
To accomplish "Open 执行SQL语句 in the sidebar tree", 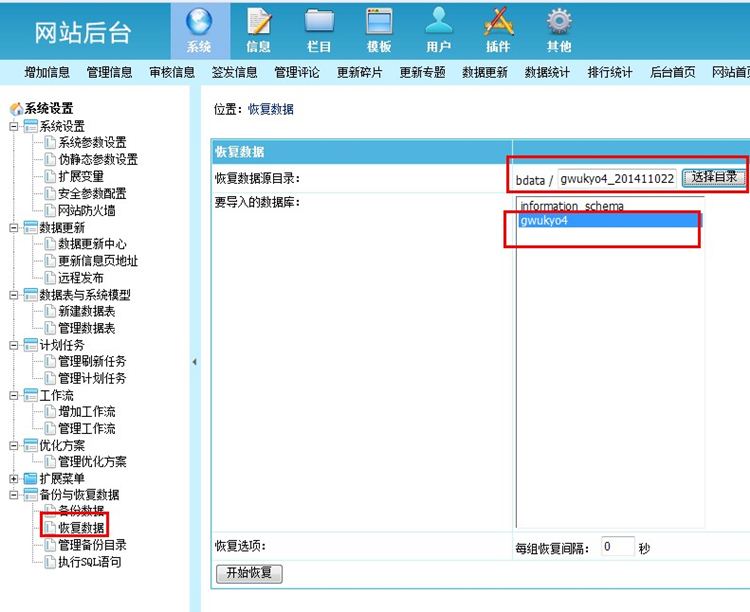I will [89, 562].
